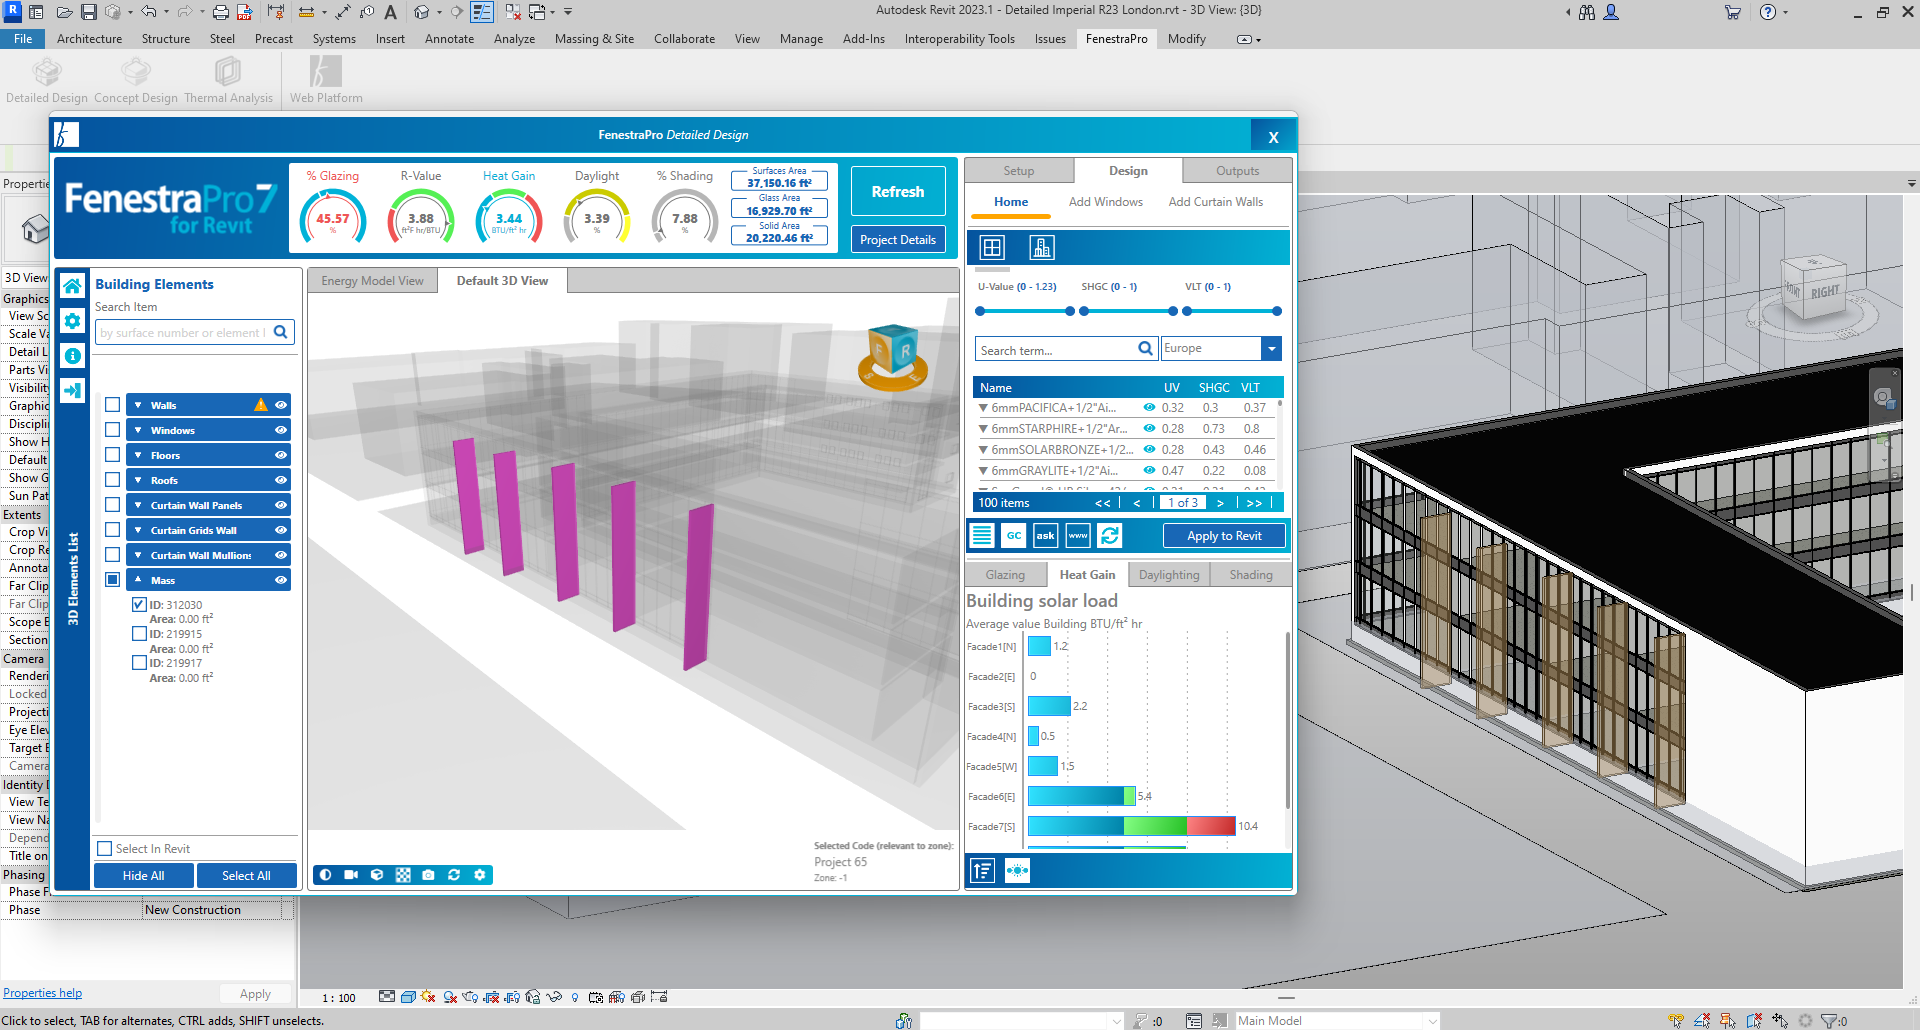Open the viewer toolbar gear settings
Image resolution: width=1920 pixels, height=1030 pixels.
tap(480, 875)
